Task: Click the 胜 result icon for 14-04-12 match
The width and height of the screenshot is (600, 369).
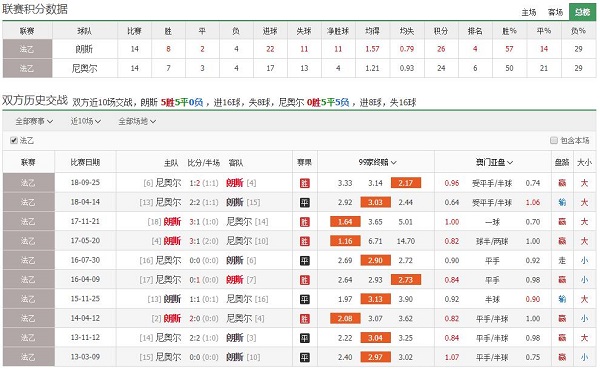Action: [305, 319]
